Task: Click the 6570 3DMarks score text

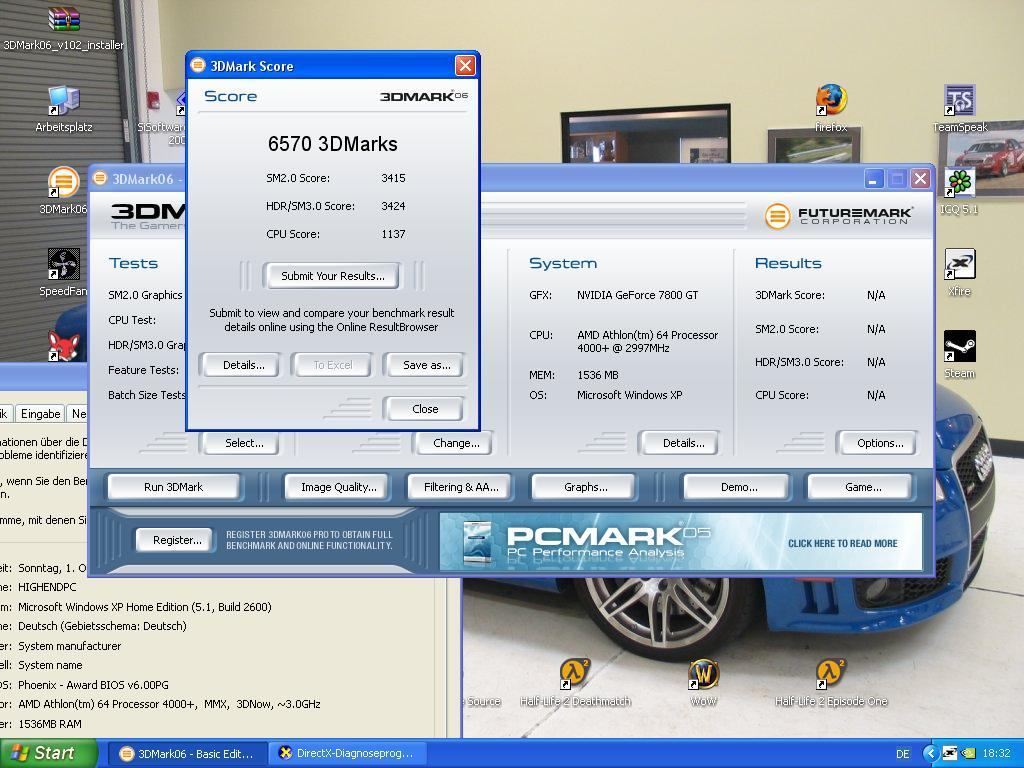Action: [x=332, y=144]
